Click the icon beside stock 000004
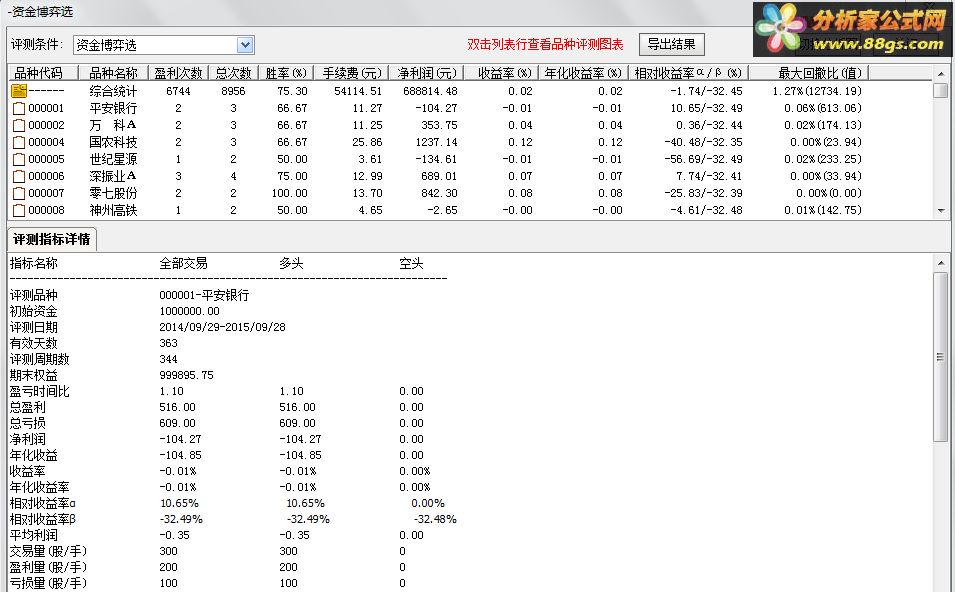 click(x=19, y=143)
